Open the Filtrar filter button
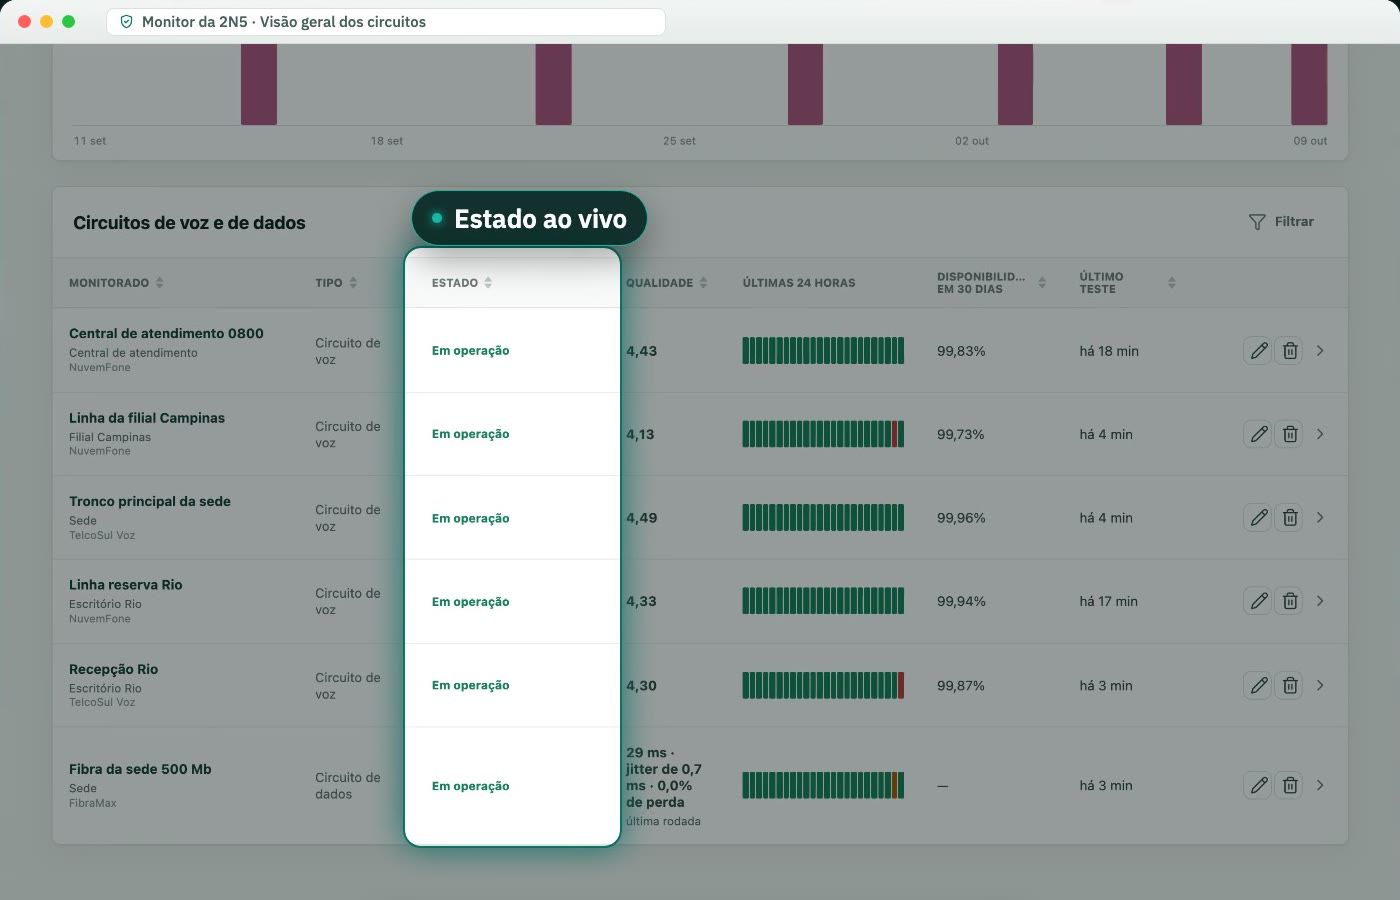 pyautogui.click(x=1281, y=222)
